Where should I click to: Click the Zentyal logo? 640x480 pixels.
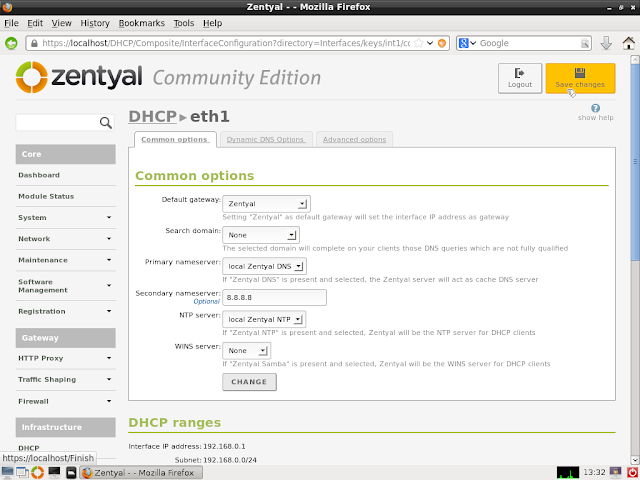(x=79, y=77)
